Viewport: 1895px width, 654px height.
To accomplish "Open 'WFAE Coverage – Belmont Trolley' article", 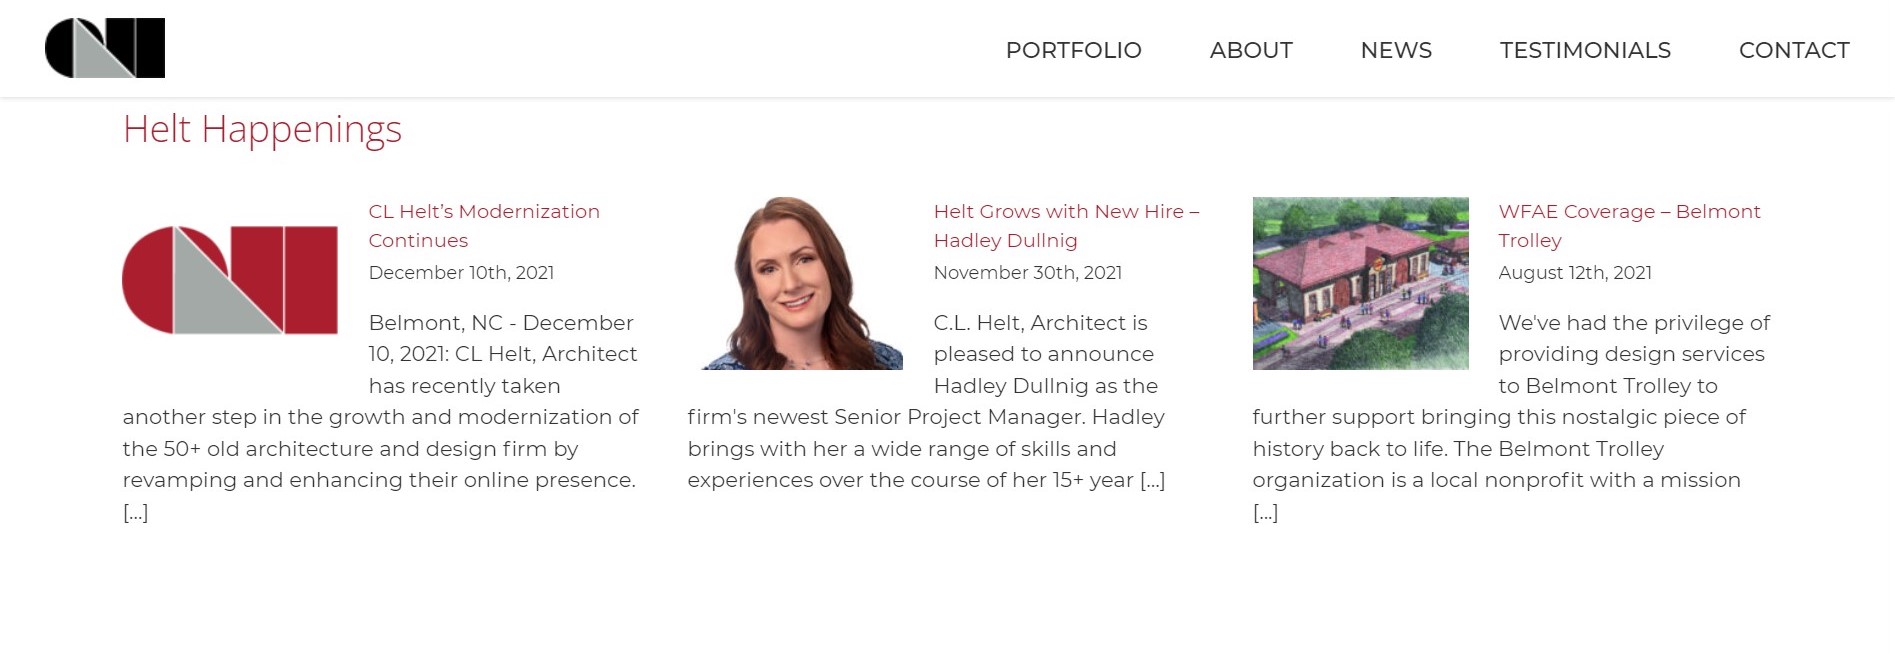I will [1629, 226].
